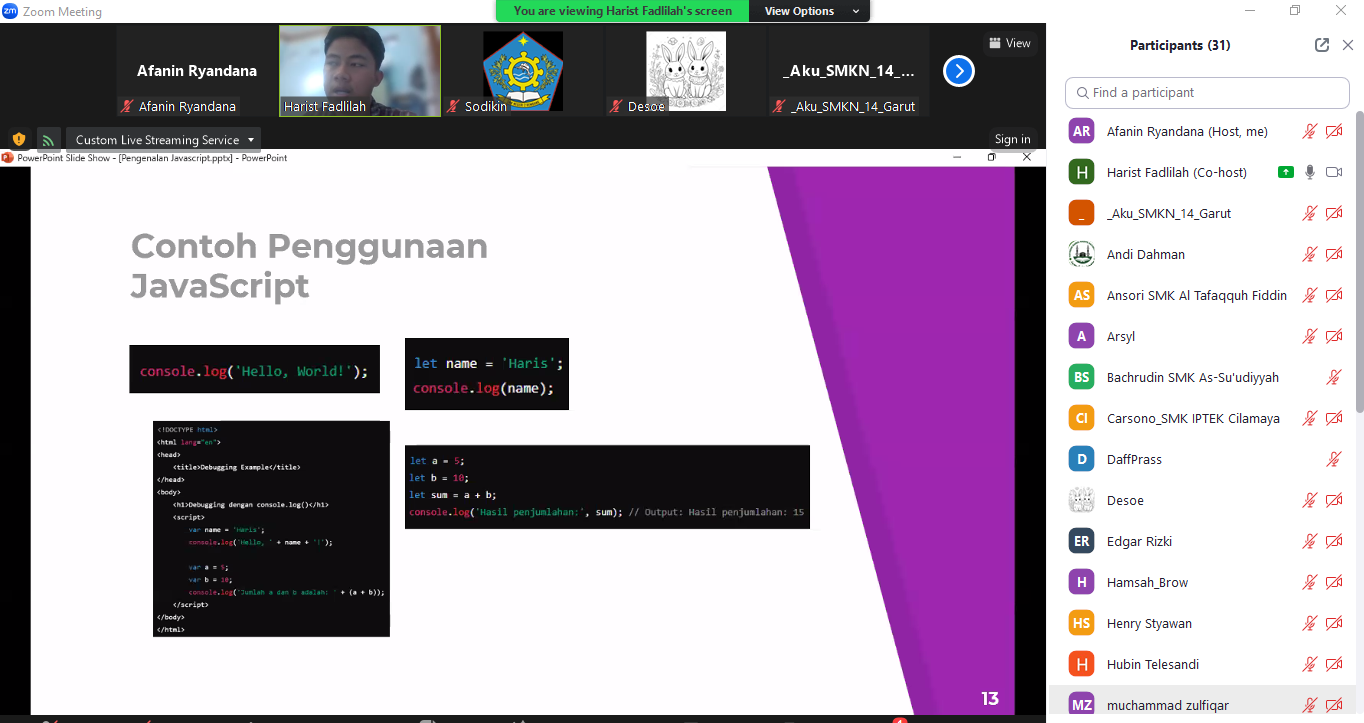This screenshot has width=1364, height=723.
Task: Select Harist Fadlilah's video thumbnail
Action: 360,71
